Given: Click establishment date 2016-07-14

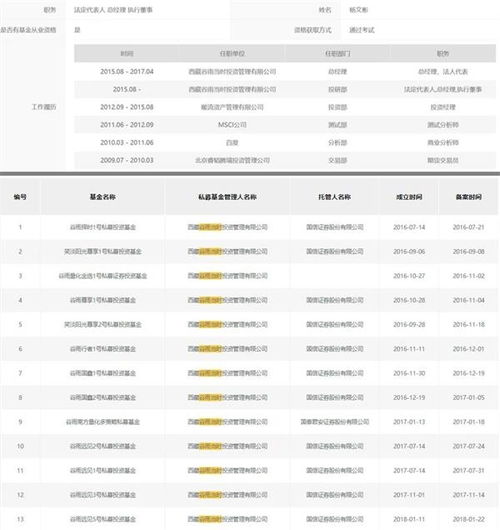Looking at the screenshot, I should click(409, 227).
